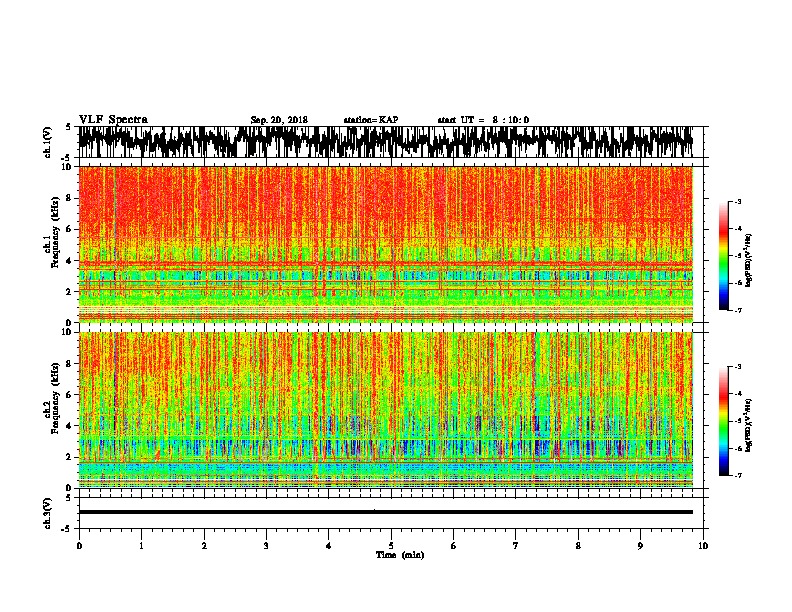Click time axis tick label "4"
The height and width of the screenshot is (612, 792).
(x=329, y=546)
